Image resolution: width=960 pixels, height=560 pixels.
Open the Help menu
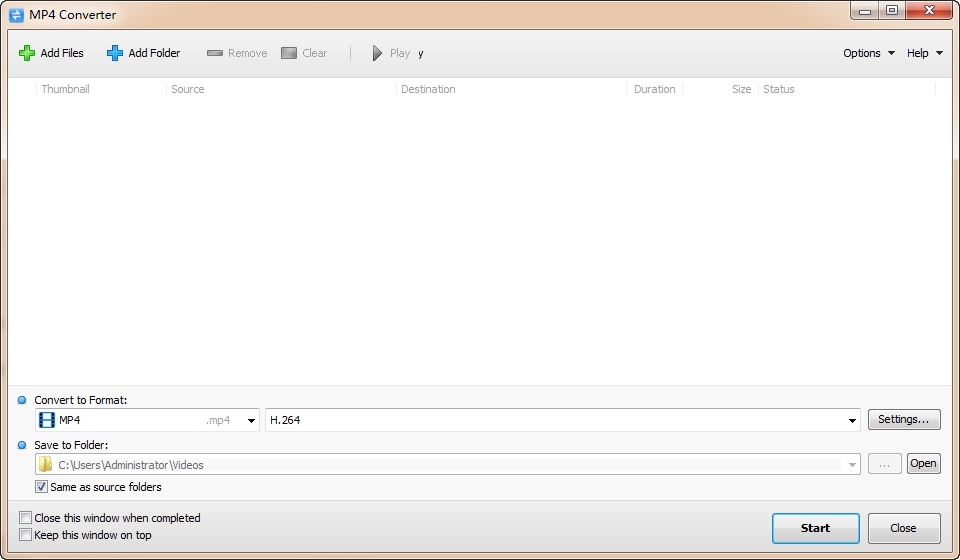(x=924, y=53)
